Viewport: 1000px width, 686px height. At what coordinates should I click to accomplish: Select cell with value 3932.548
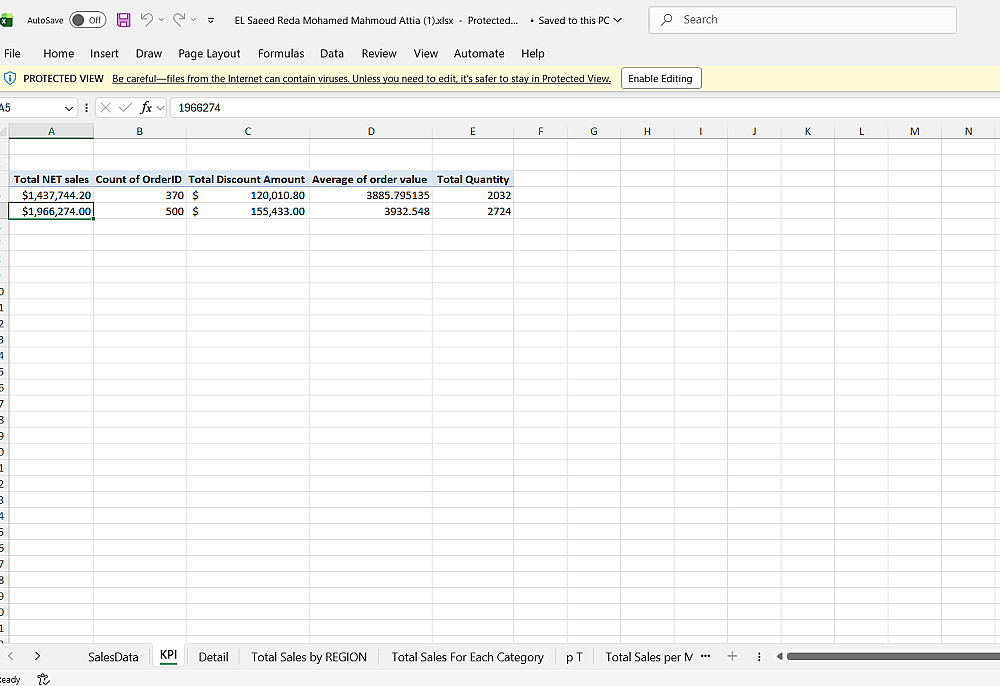click(371, 211)
